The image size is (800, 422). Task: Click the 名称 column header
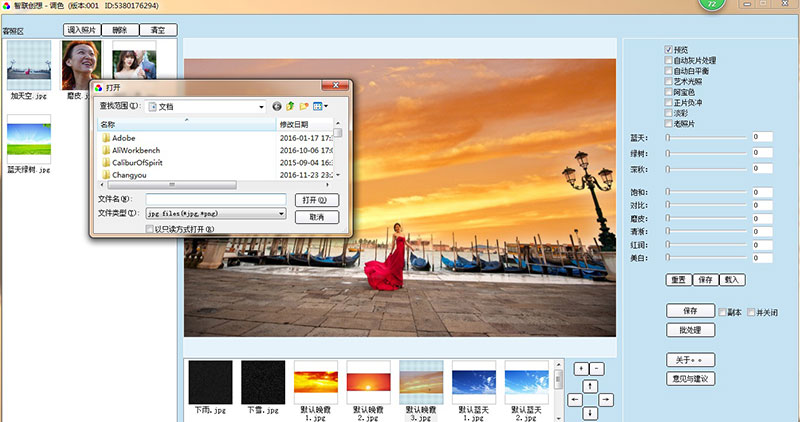pyautogui.click(x=187, y=125)
